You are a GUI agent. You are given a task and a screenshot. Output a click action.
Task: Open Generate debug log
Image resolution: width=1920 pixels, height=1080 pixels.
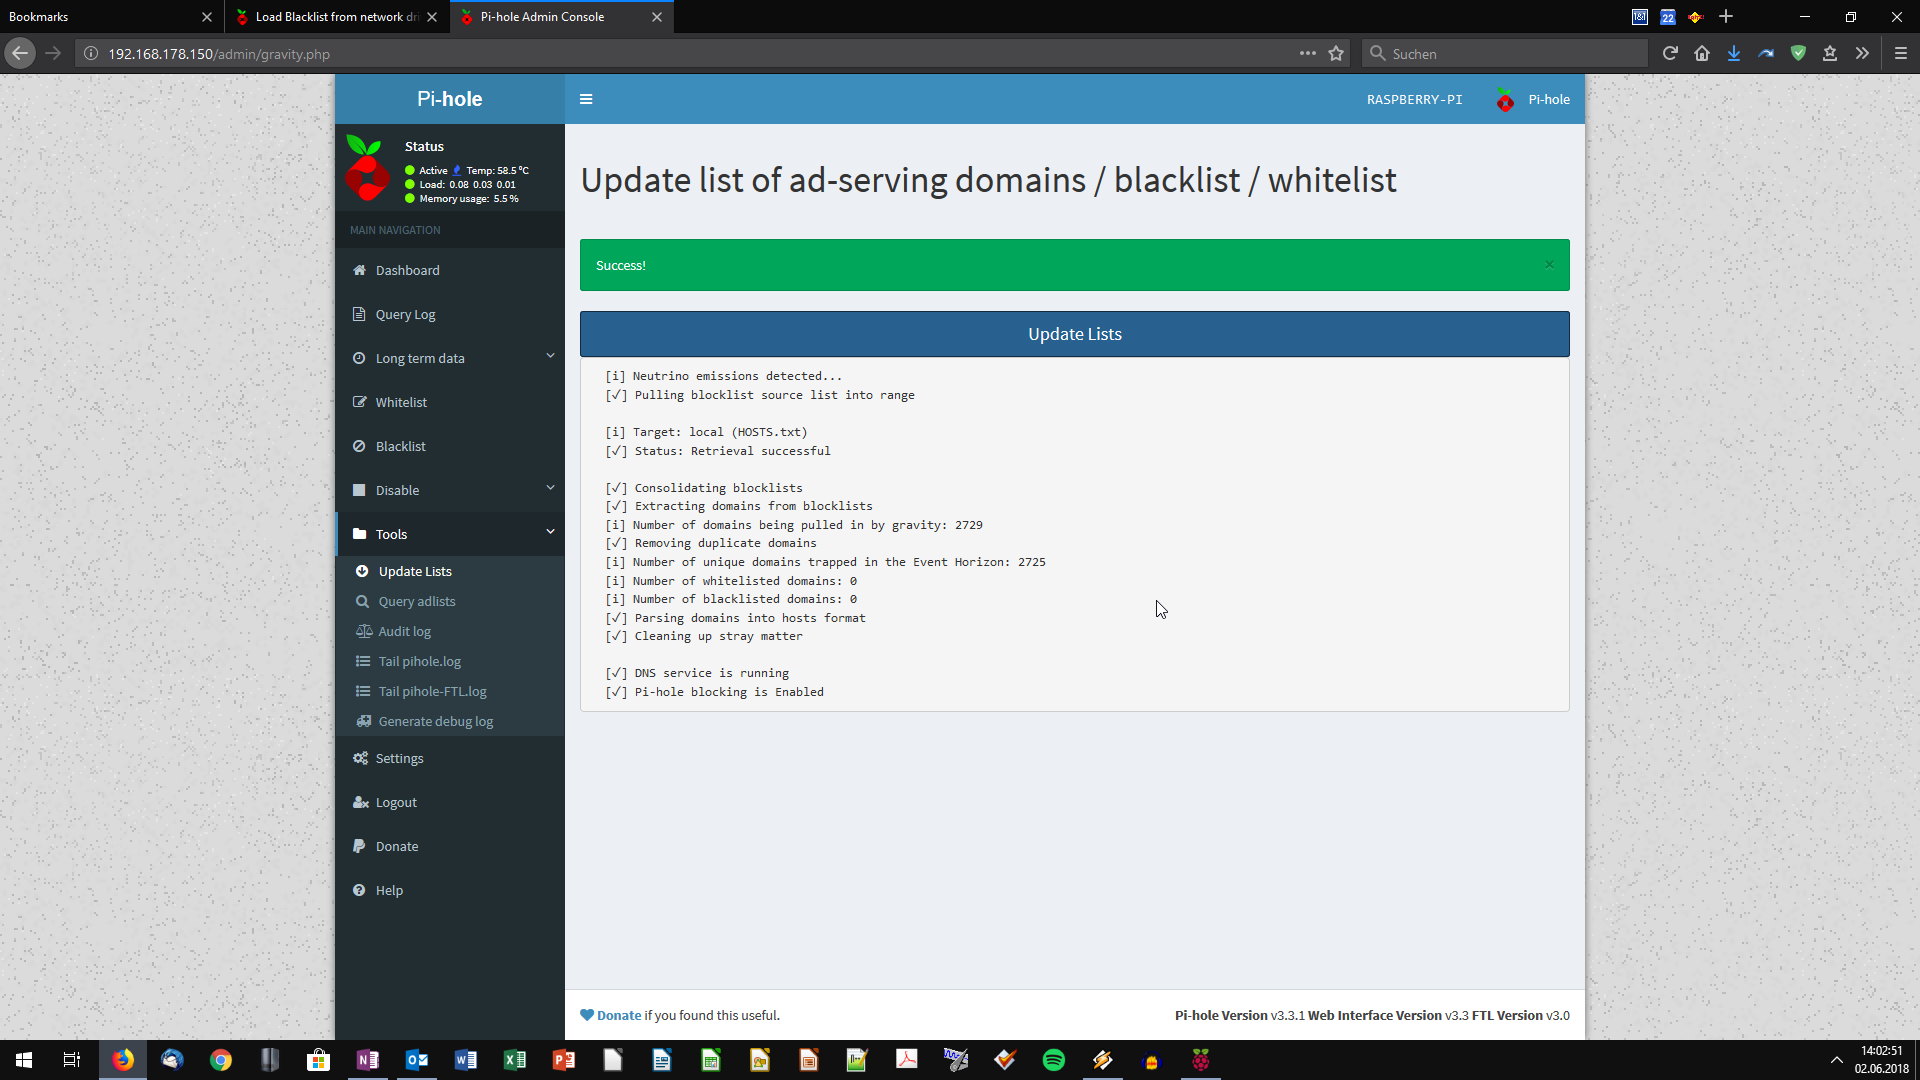(435, 721)
